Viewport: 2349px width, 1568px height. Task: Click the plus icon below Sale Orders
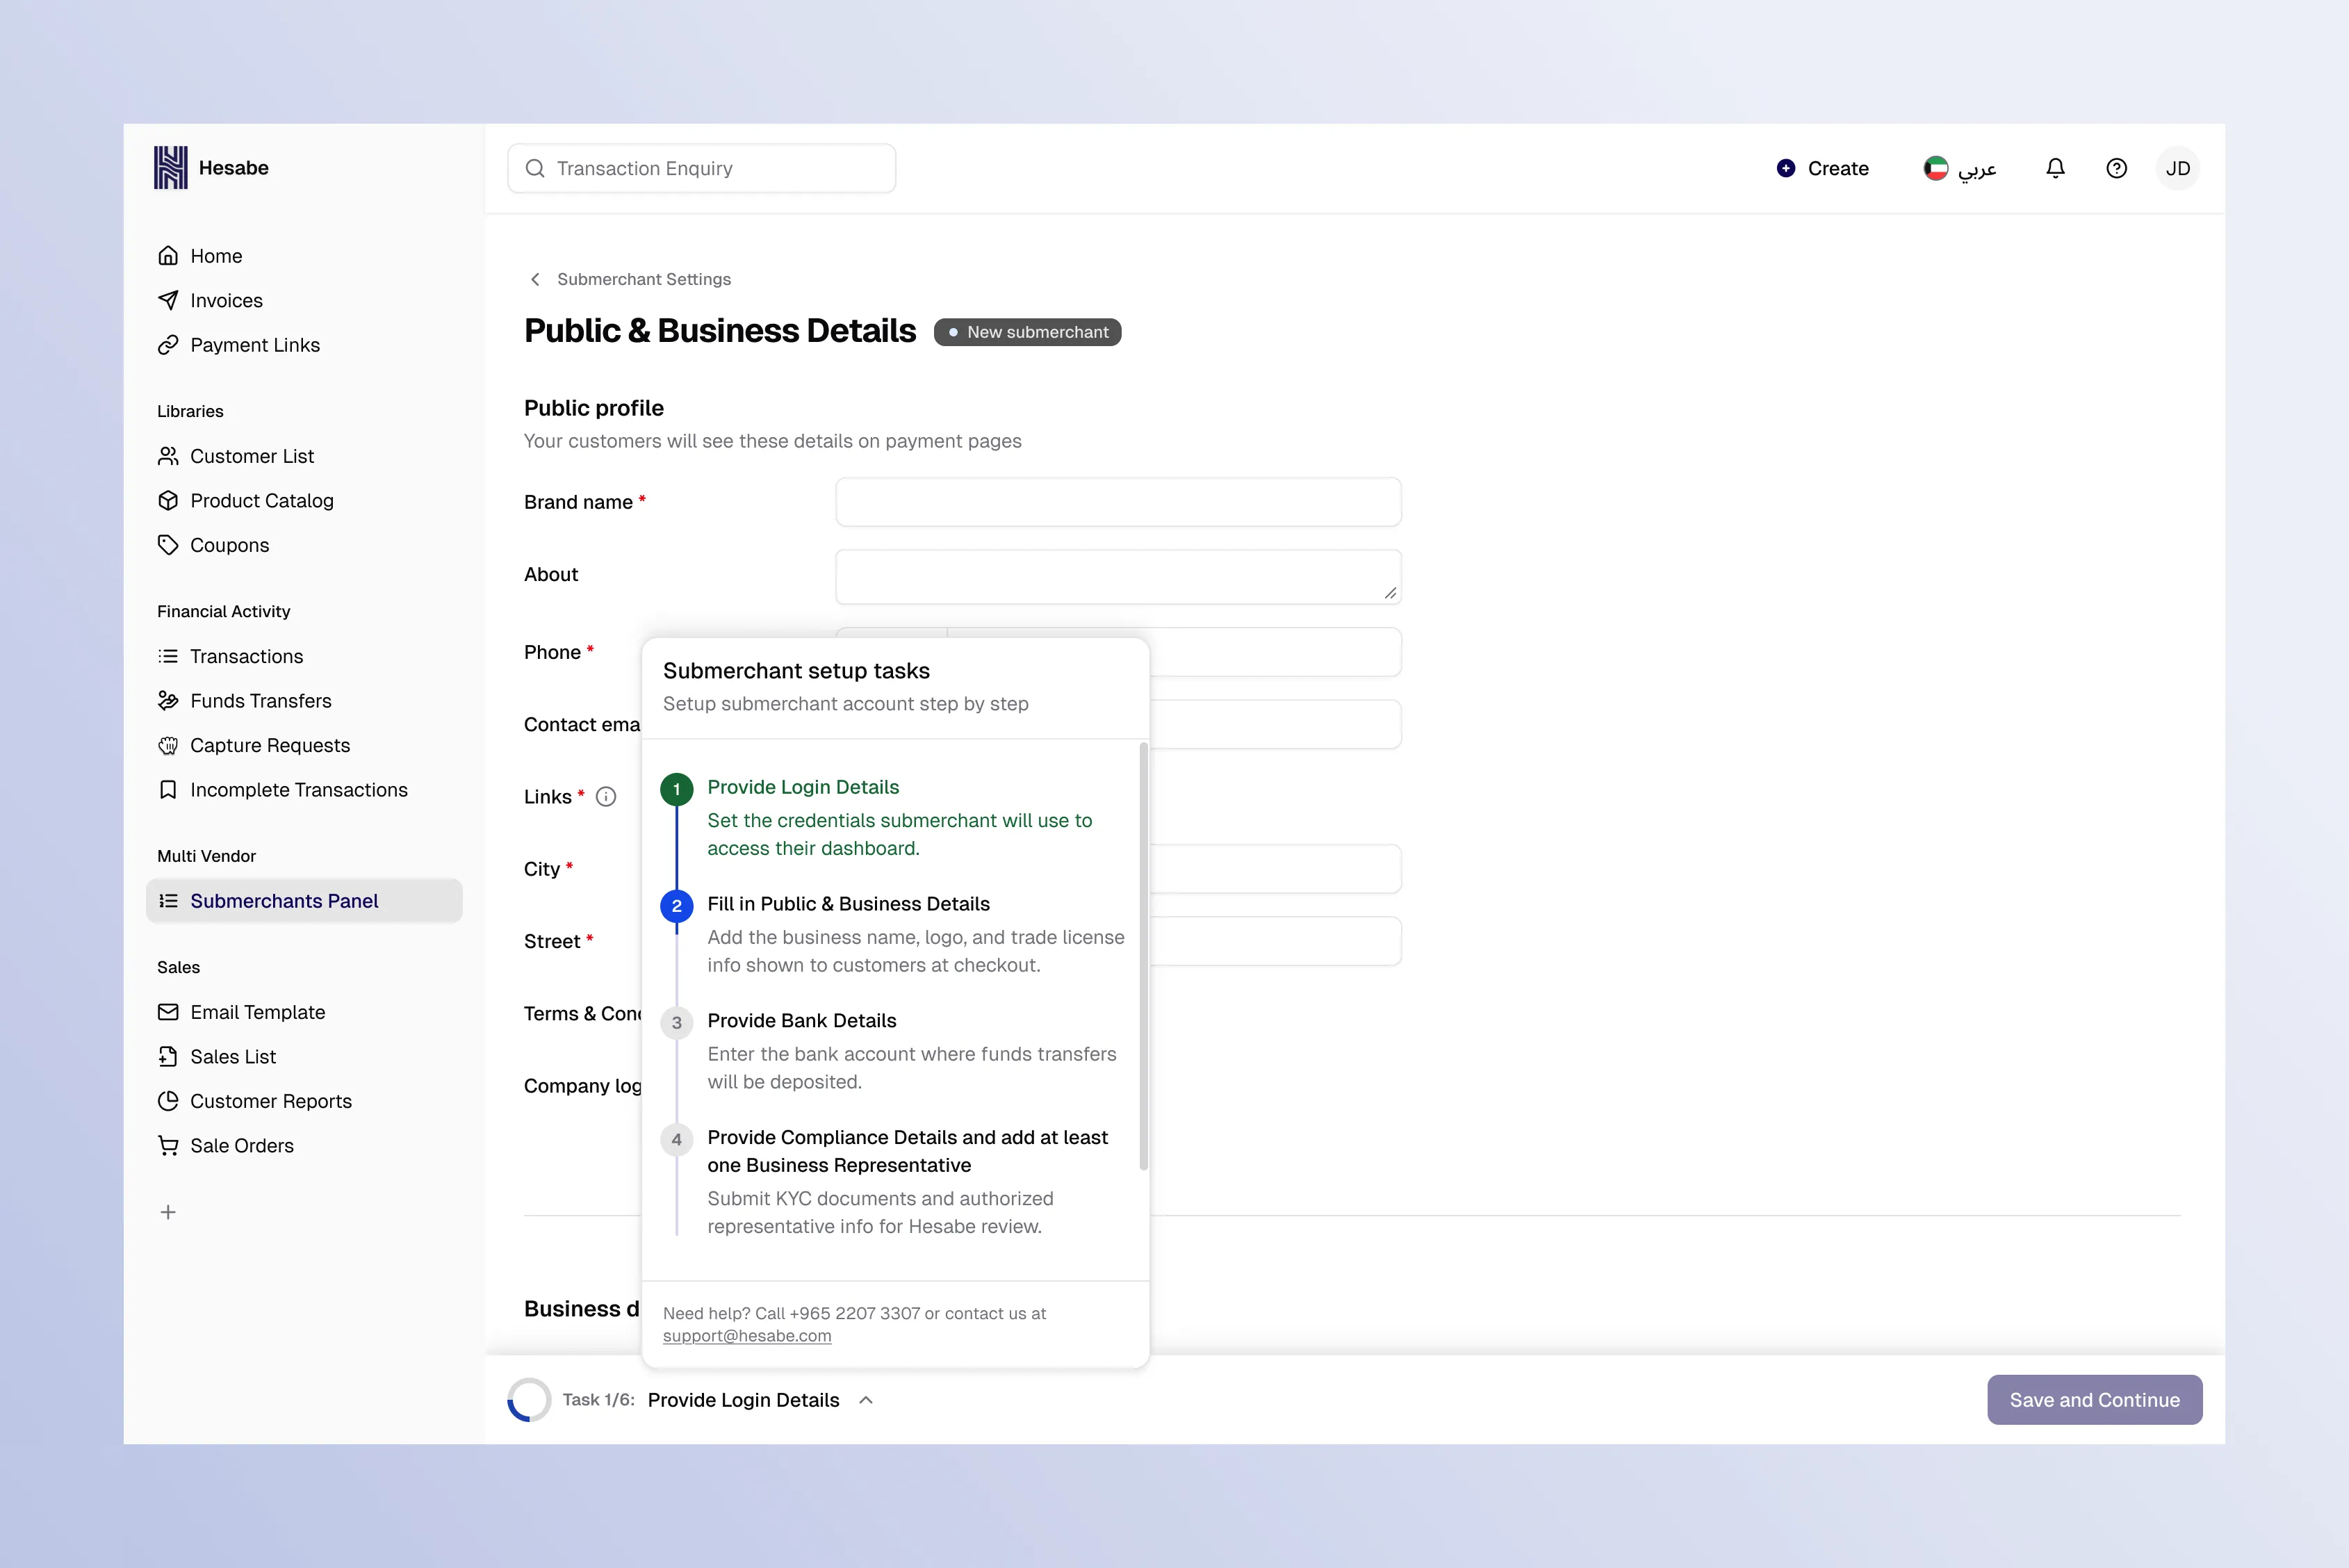(168, 1212)
